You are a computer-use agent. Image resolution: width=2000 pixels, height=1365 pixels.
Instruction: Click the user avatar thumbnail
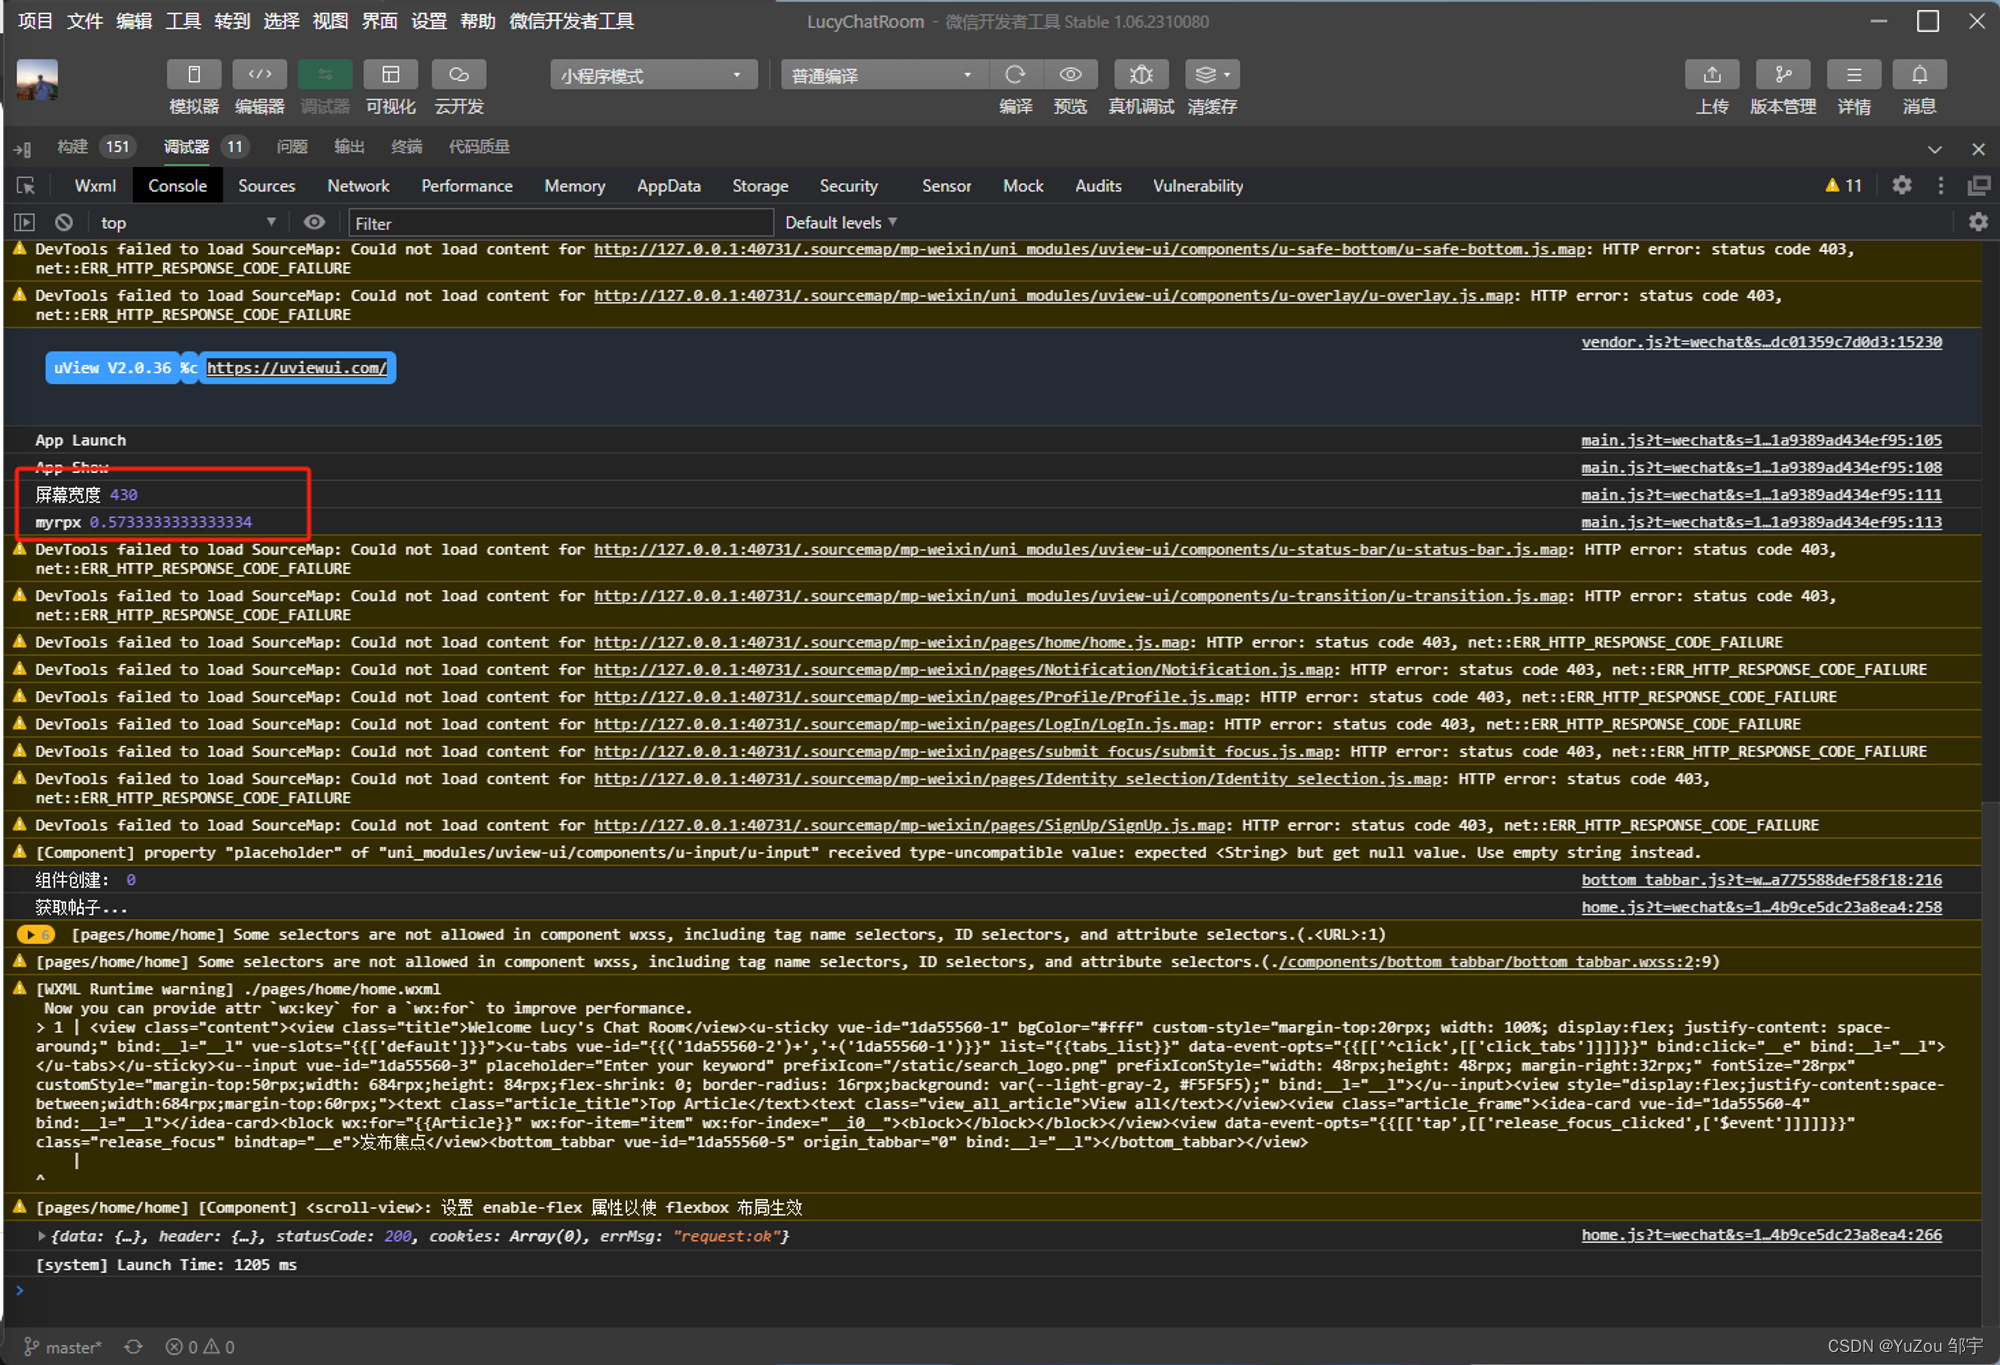coord(37,80)
